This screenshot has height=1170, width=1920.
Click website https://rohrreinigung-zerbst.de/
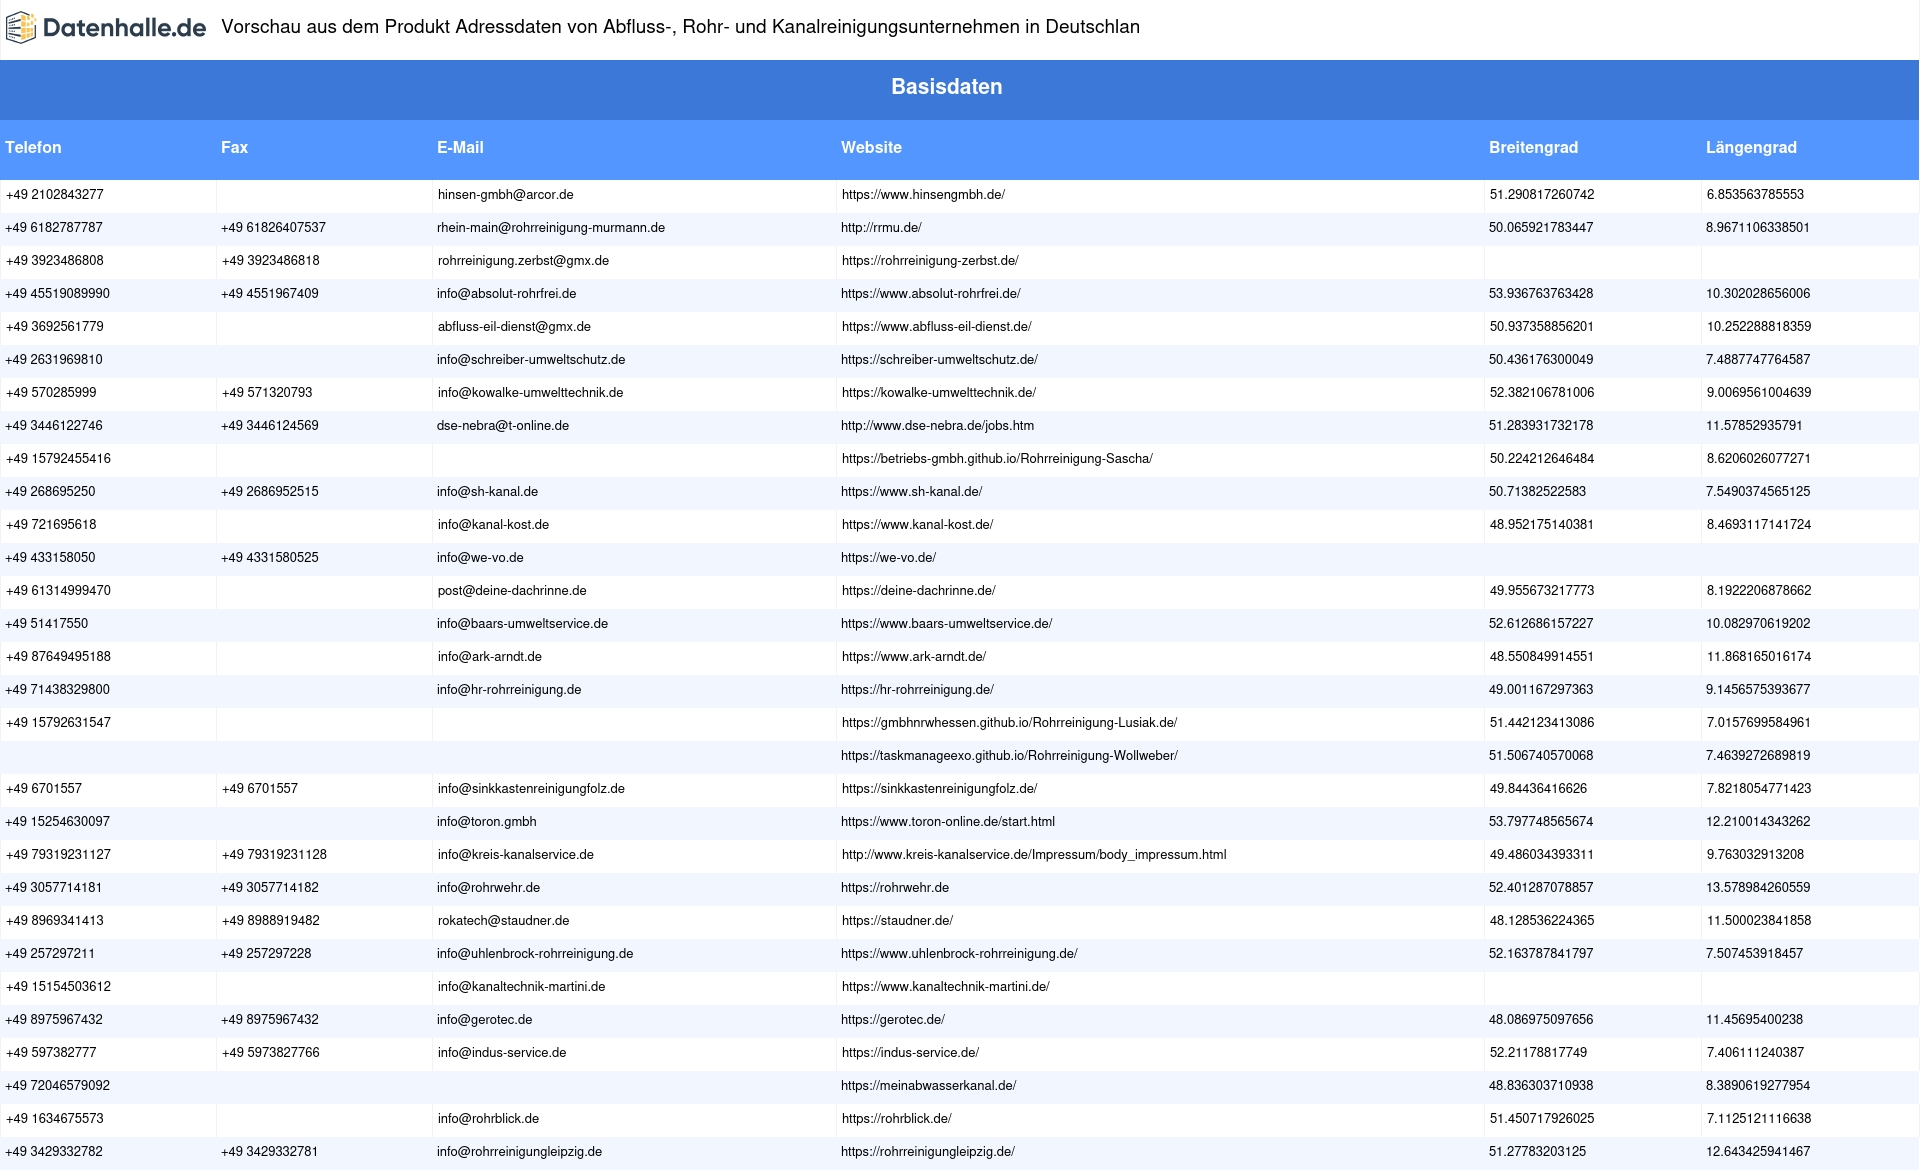pyautogui.click(x=930, y=261)
